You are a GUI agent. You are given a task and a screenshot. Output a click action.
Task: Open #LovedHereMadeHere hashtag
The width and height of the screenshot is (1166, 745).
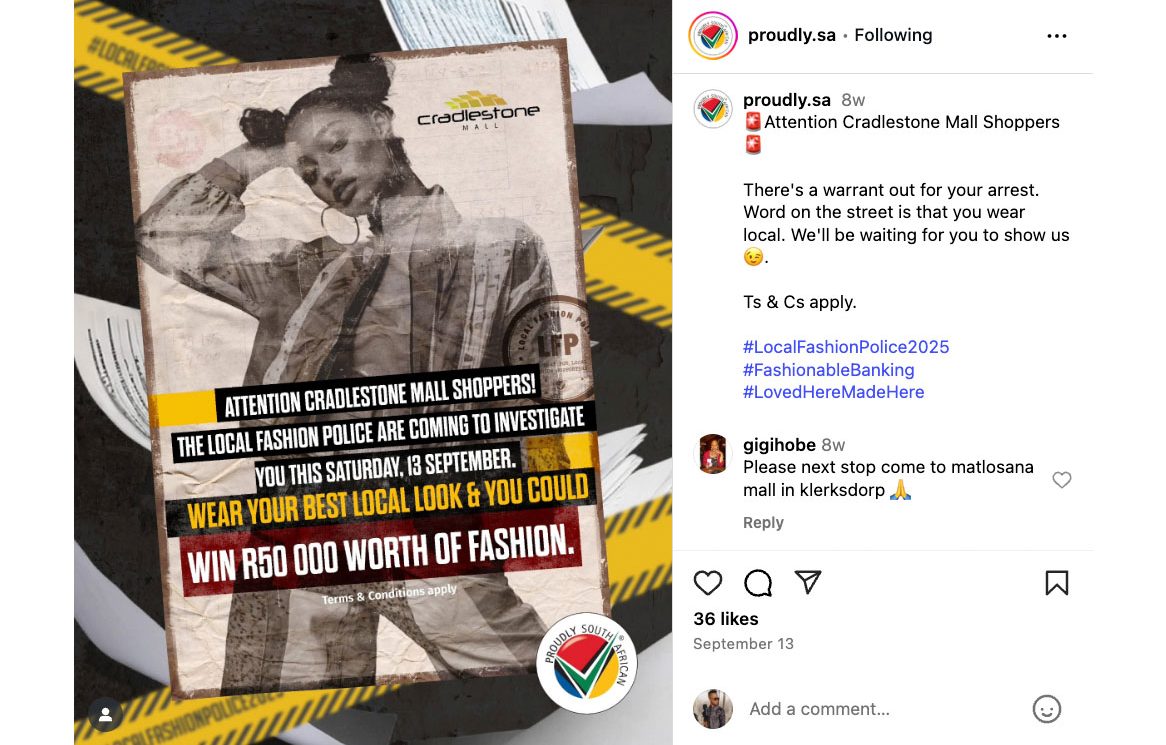(x=834, y=392)
